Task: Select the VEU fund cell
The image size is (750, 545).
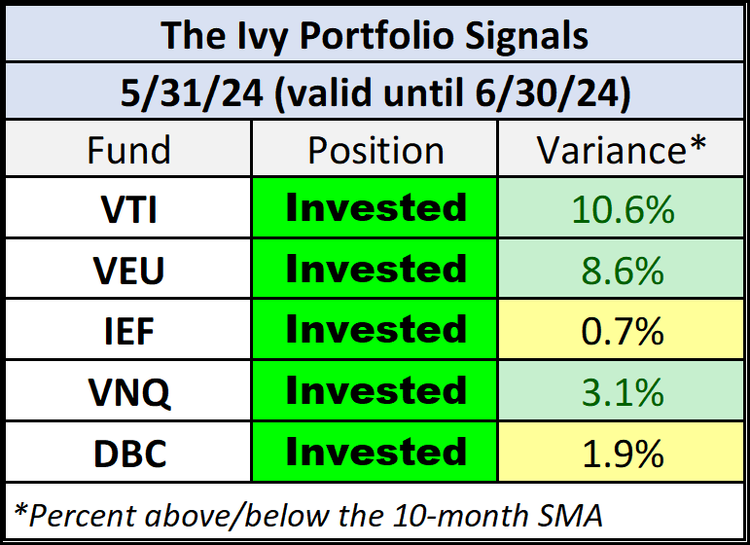Action: [x=129, y=270]
